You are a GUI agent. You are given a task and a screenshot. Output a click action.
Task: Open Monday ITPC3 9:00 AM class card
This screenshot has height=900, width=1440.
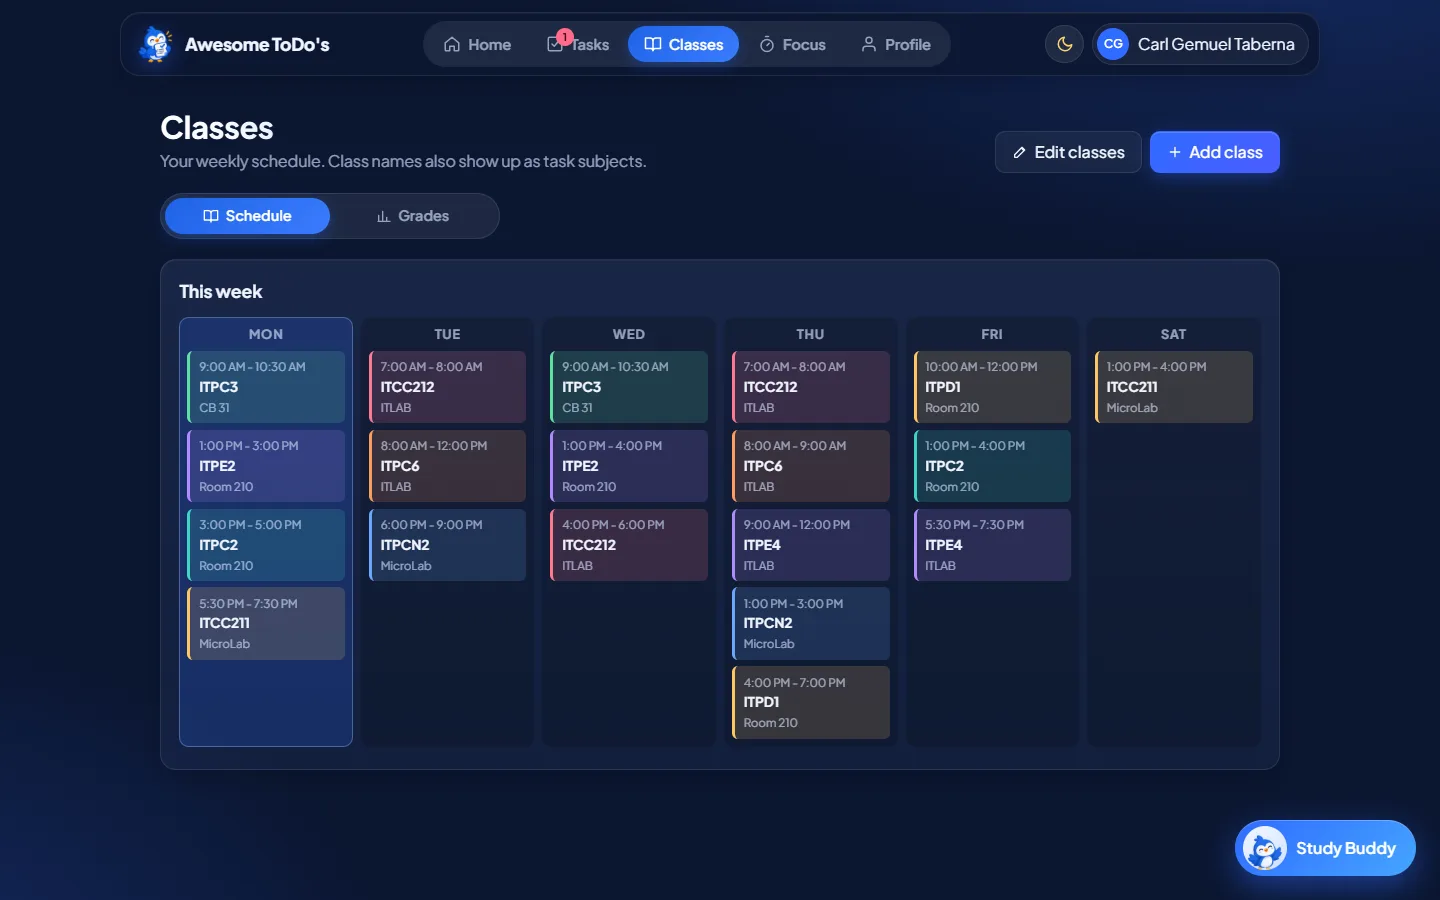pyautogui.click(x=266, y=387)
